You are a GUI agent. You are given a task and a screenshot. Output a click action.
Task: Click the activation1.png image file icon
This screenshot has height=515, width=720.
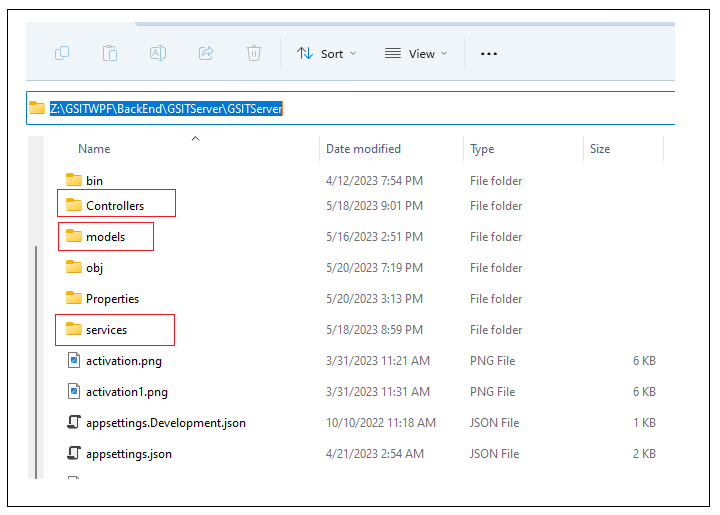tap(73, 391)
